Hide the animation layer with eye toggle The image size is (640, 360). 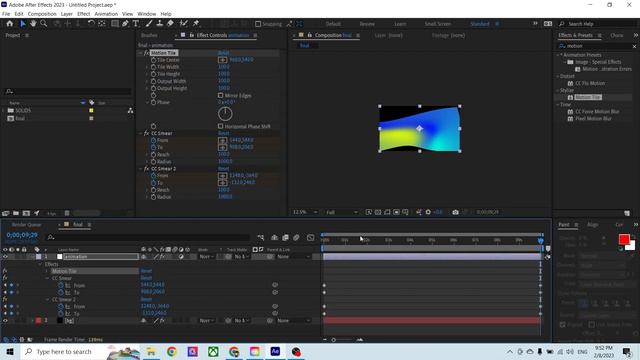pyautogui.click(x=5, y=257)
